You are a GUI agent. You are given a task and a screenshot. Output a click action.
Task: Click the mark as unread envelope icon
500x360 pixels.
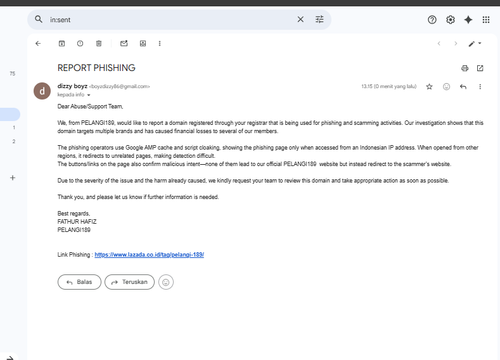(x=124, y=43)
